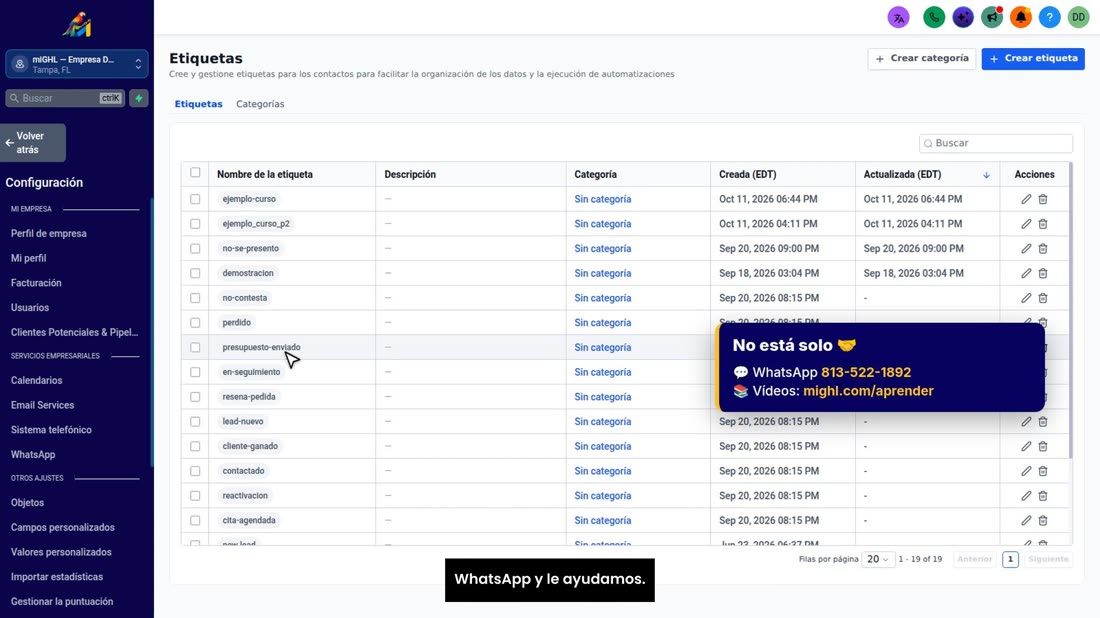Screen dimensions: 1100x618
Task: Click the green phone dialer icon
Action: tap(934, 18)
